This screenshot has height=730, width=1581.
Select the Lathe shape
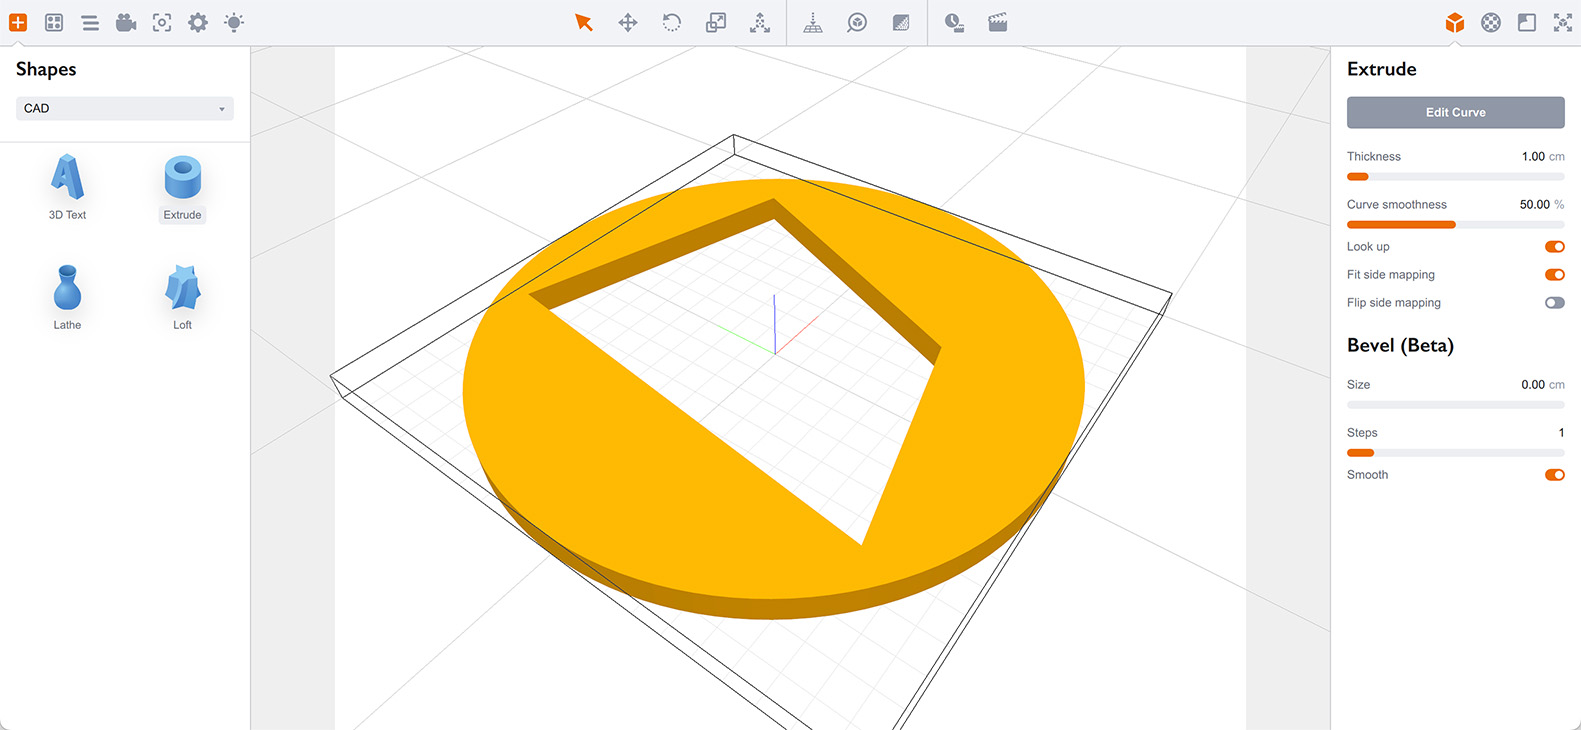(x=67, y=297)
